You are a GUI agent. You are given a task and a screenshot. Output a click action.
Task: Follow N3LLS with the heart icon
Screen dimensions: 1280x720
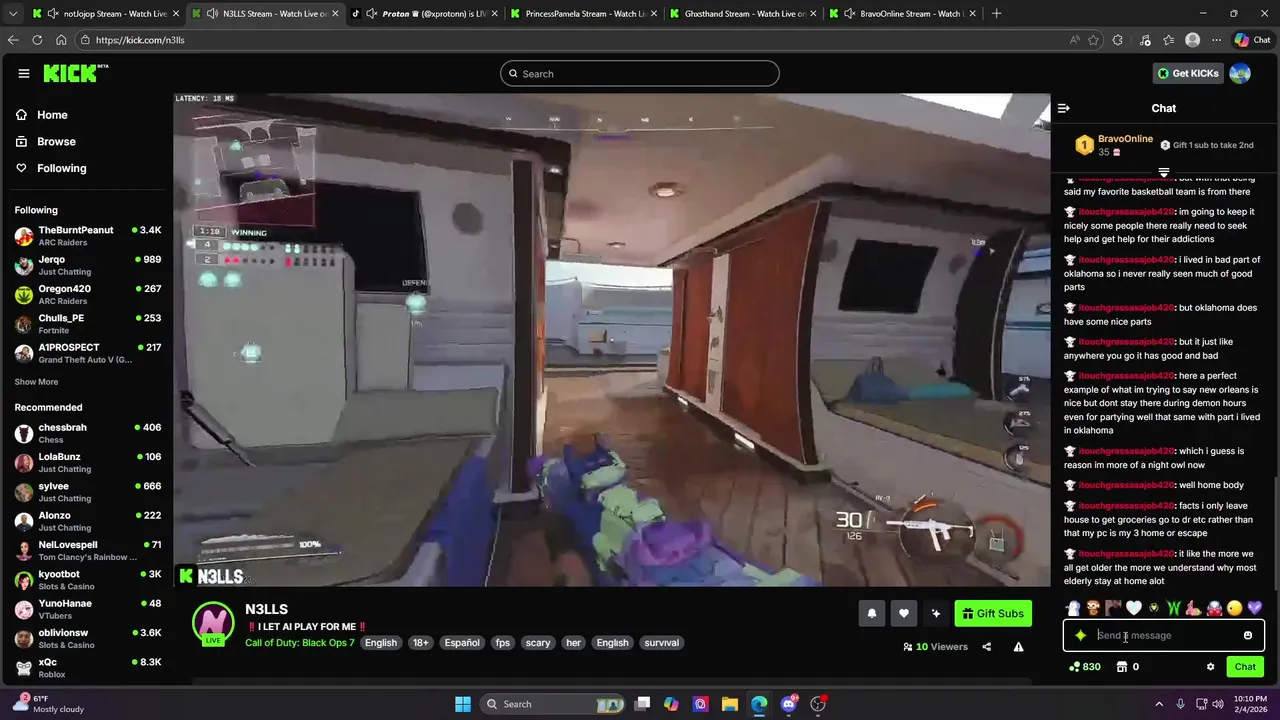point(904,614)
